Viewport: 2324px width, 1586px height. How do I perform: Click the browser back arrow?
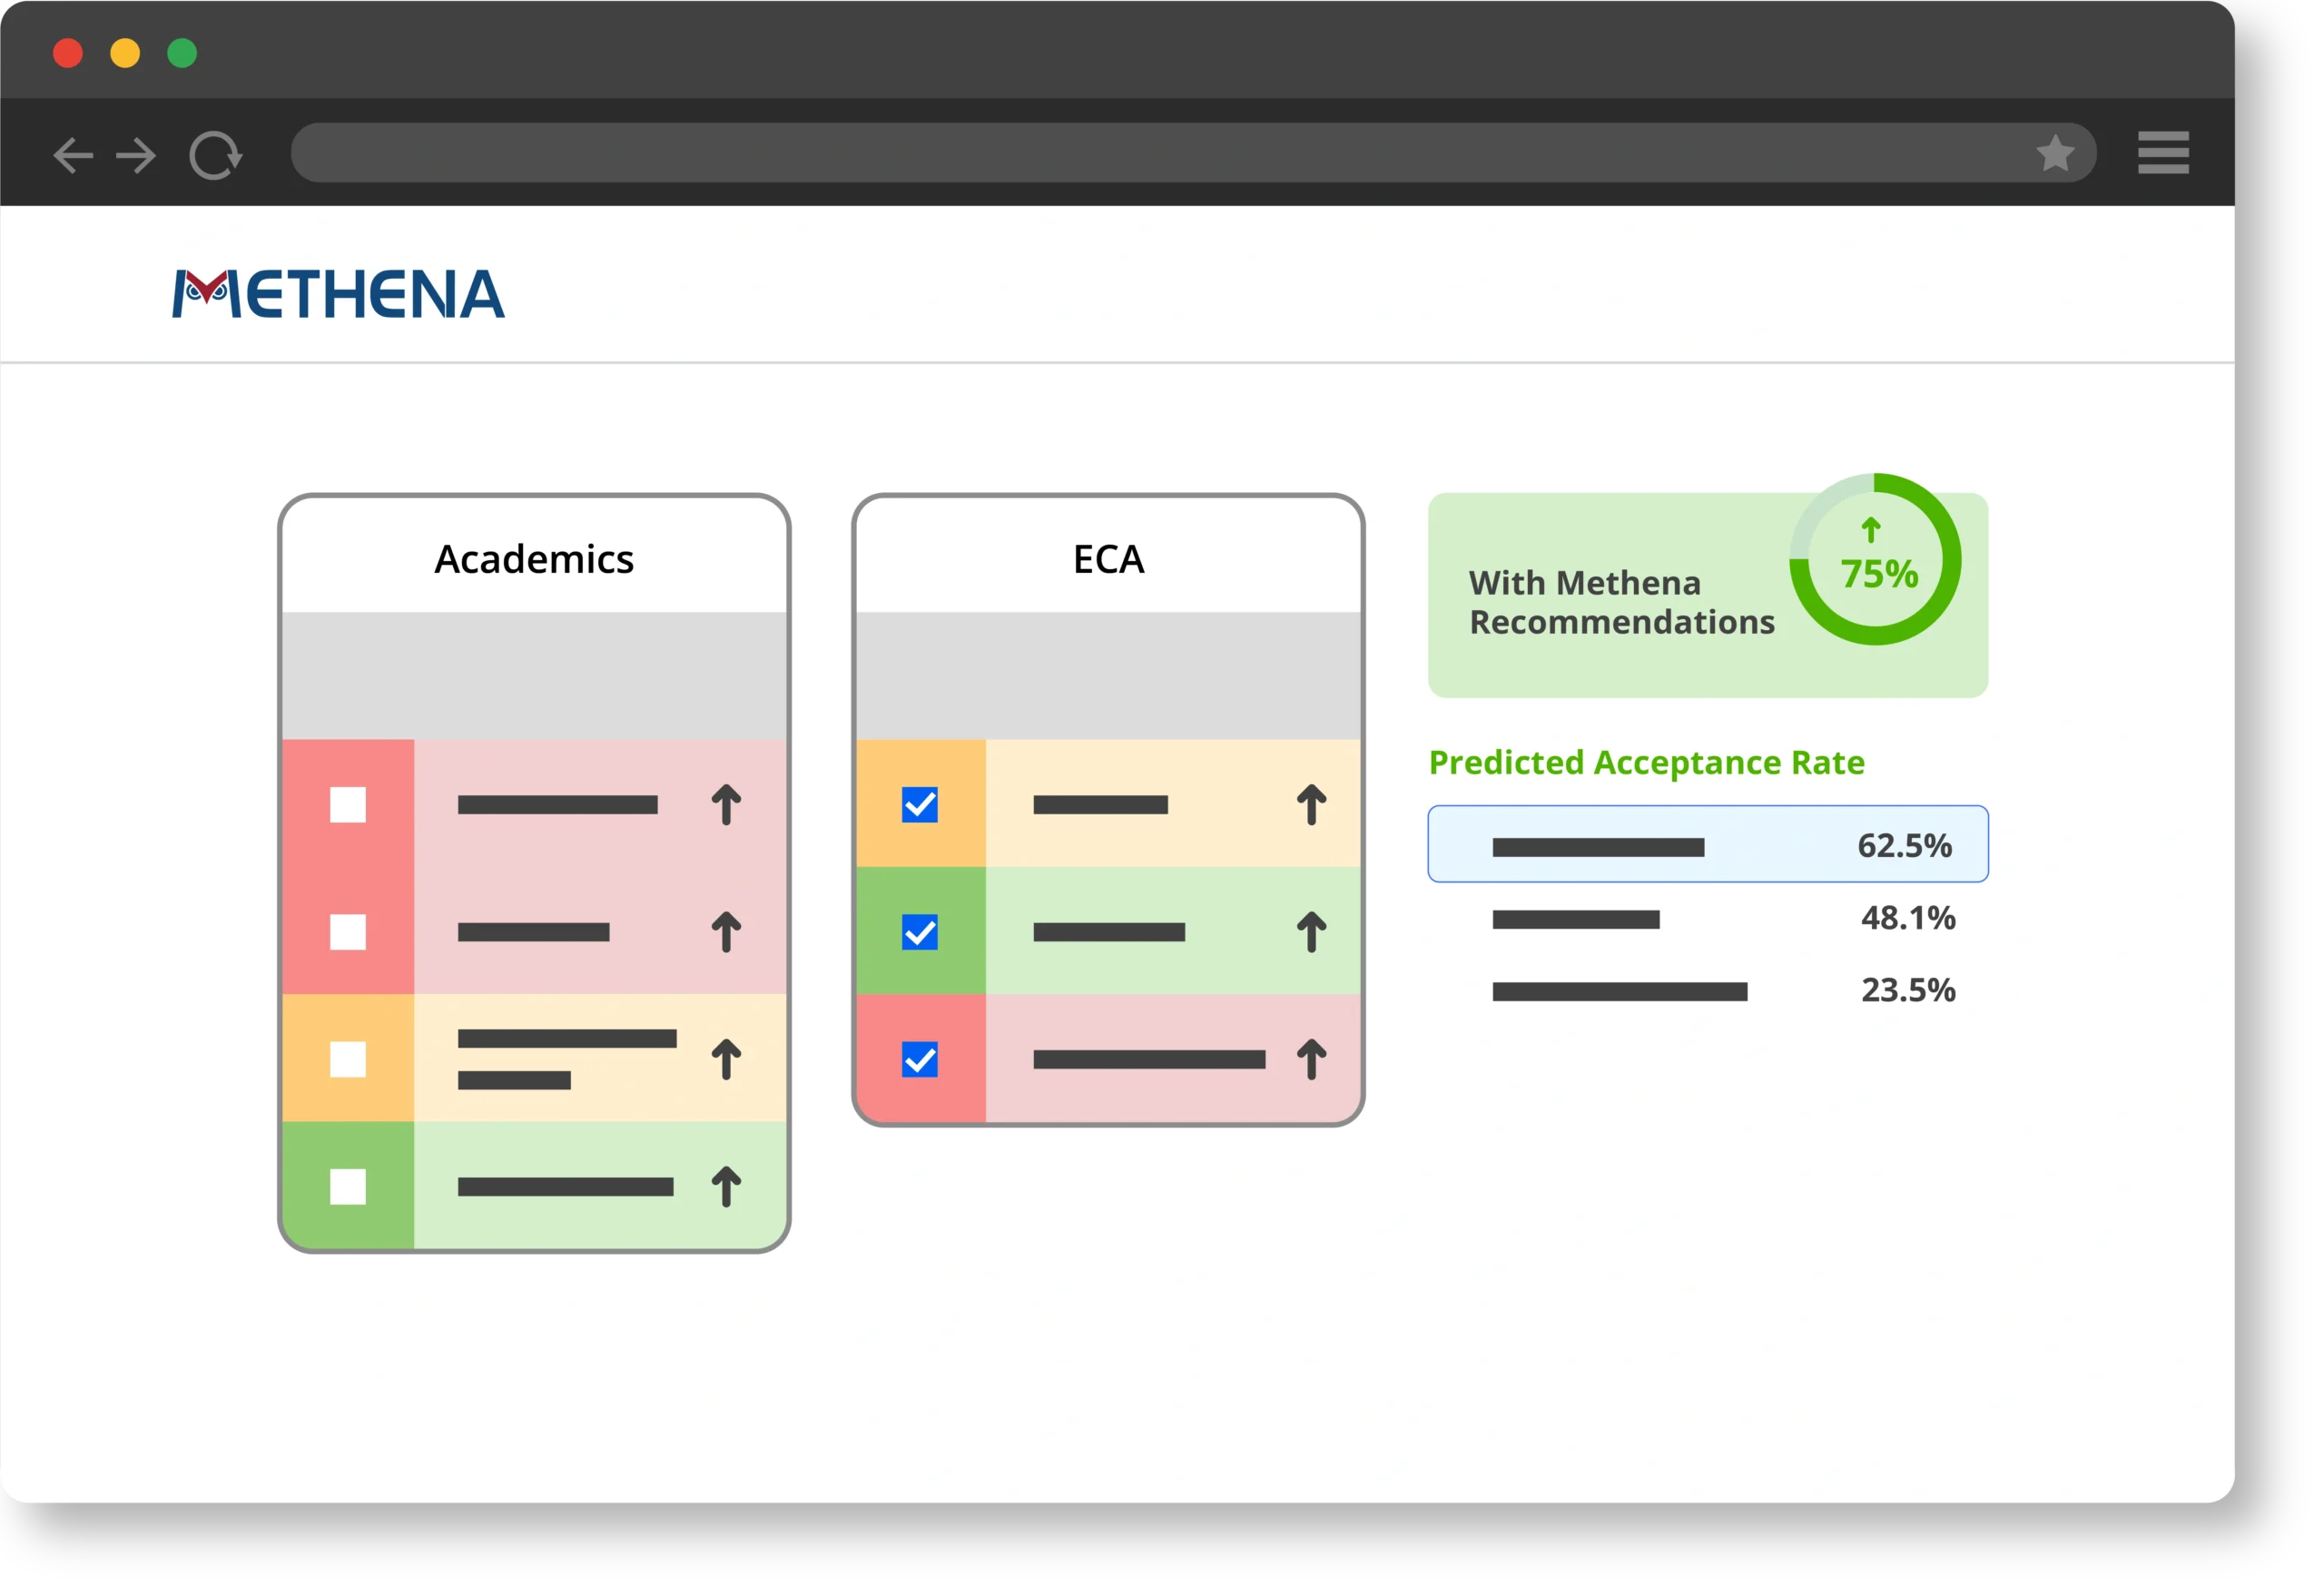click(72, 155)
